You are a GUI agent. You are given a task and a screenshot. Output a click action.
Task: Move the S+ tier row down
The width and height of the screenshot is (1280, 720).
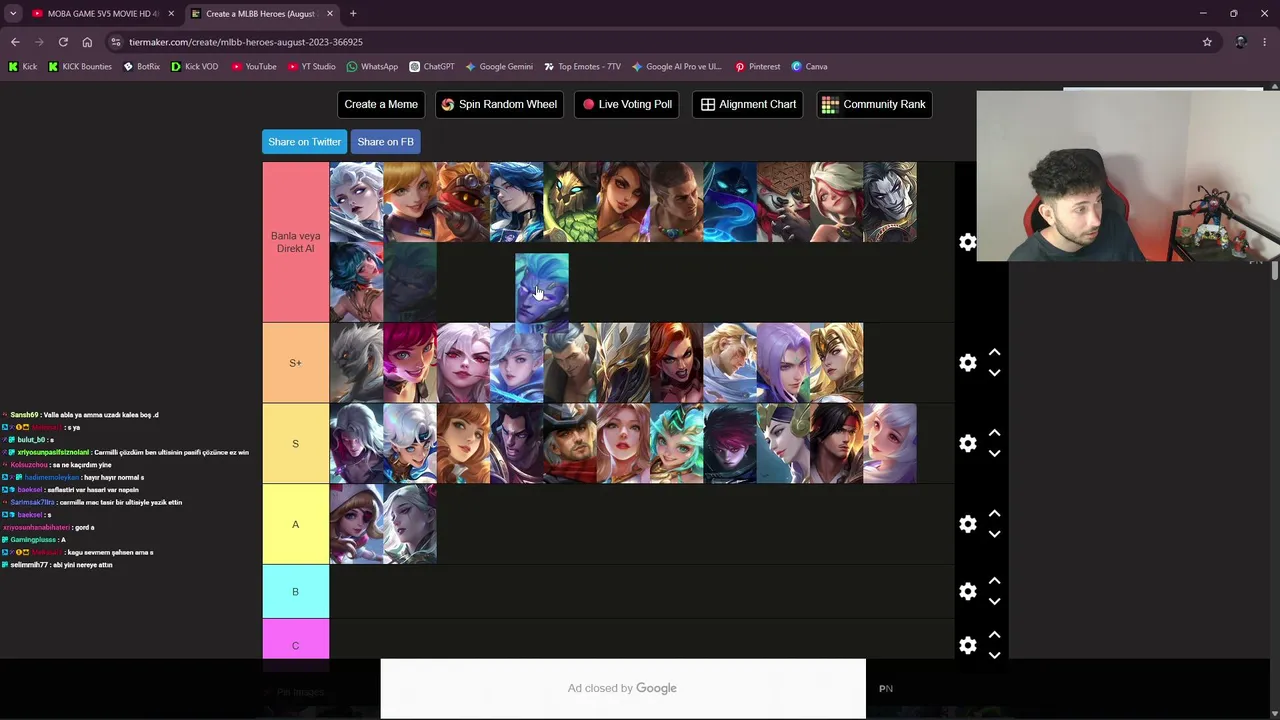pos(994,373)
